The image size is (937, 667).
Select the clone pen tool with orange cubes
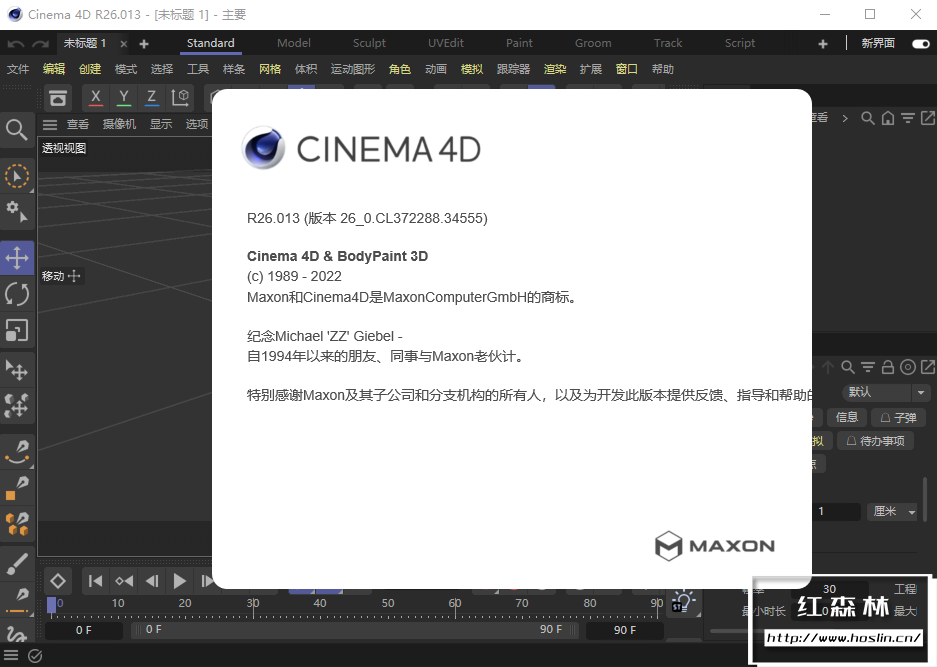[x=17, y=524]
